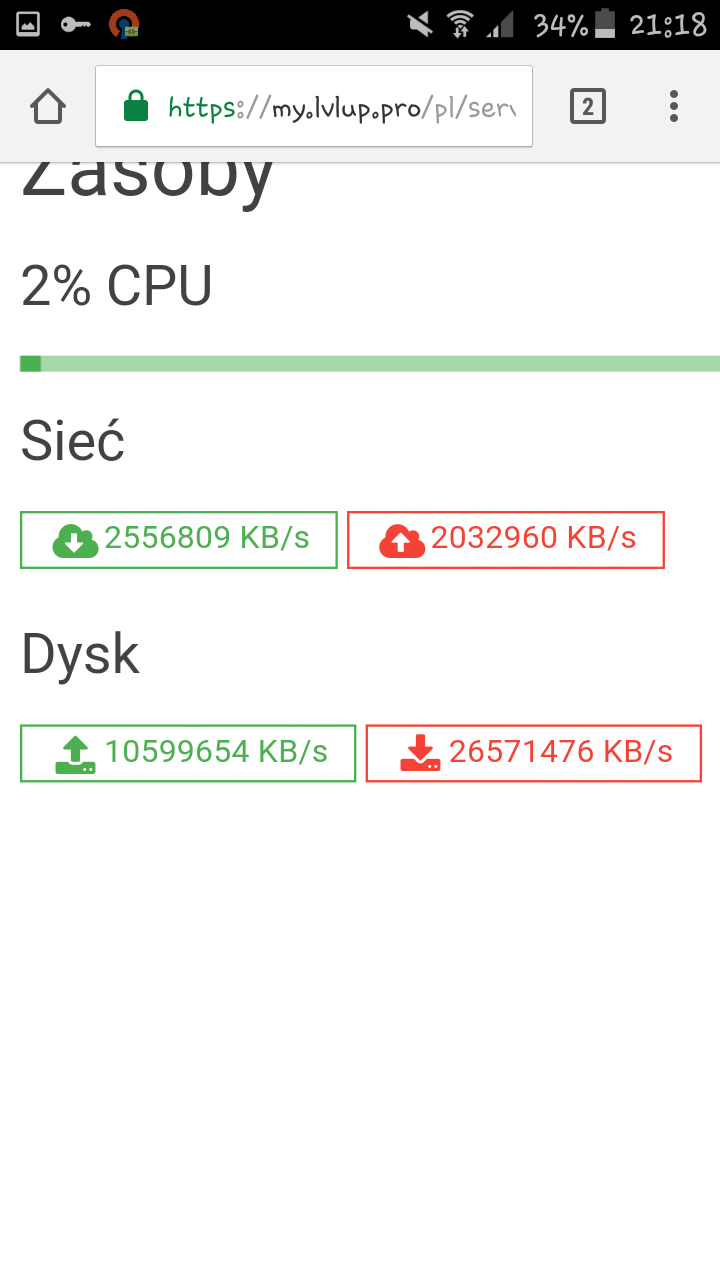Select the 26571476 KB/s disk badge

[x=534, y=753]
